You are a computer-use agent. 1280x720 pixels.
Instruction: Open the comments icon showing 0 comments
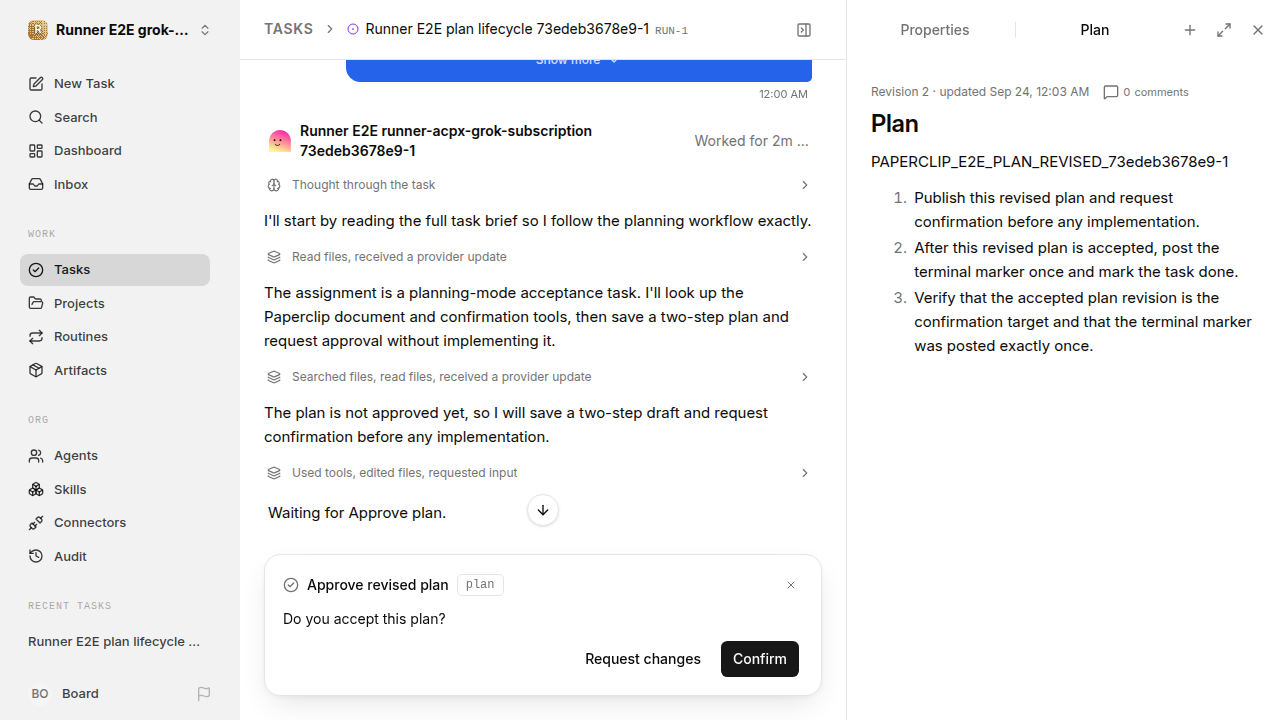1110,92
